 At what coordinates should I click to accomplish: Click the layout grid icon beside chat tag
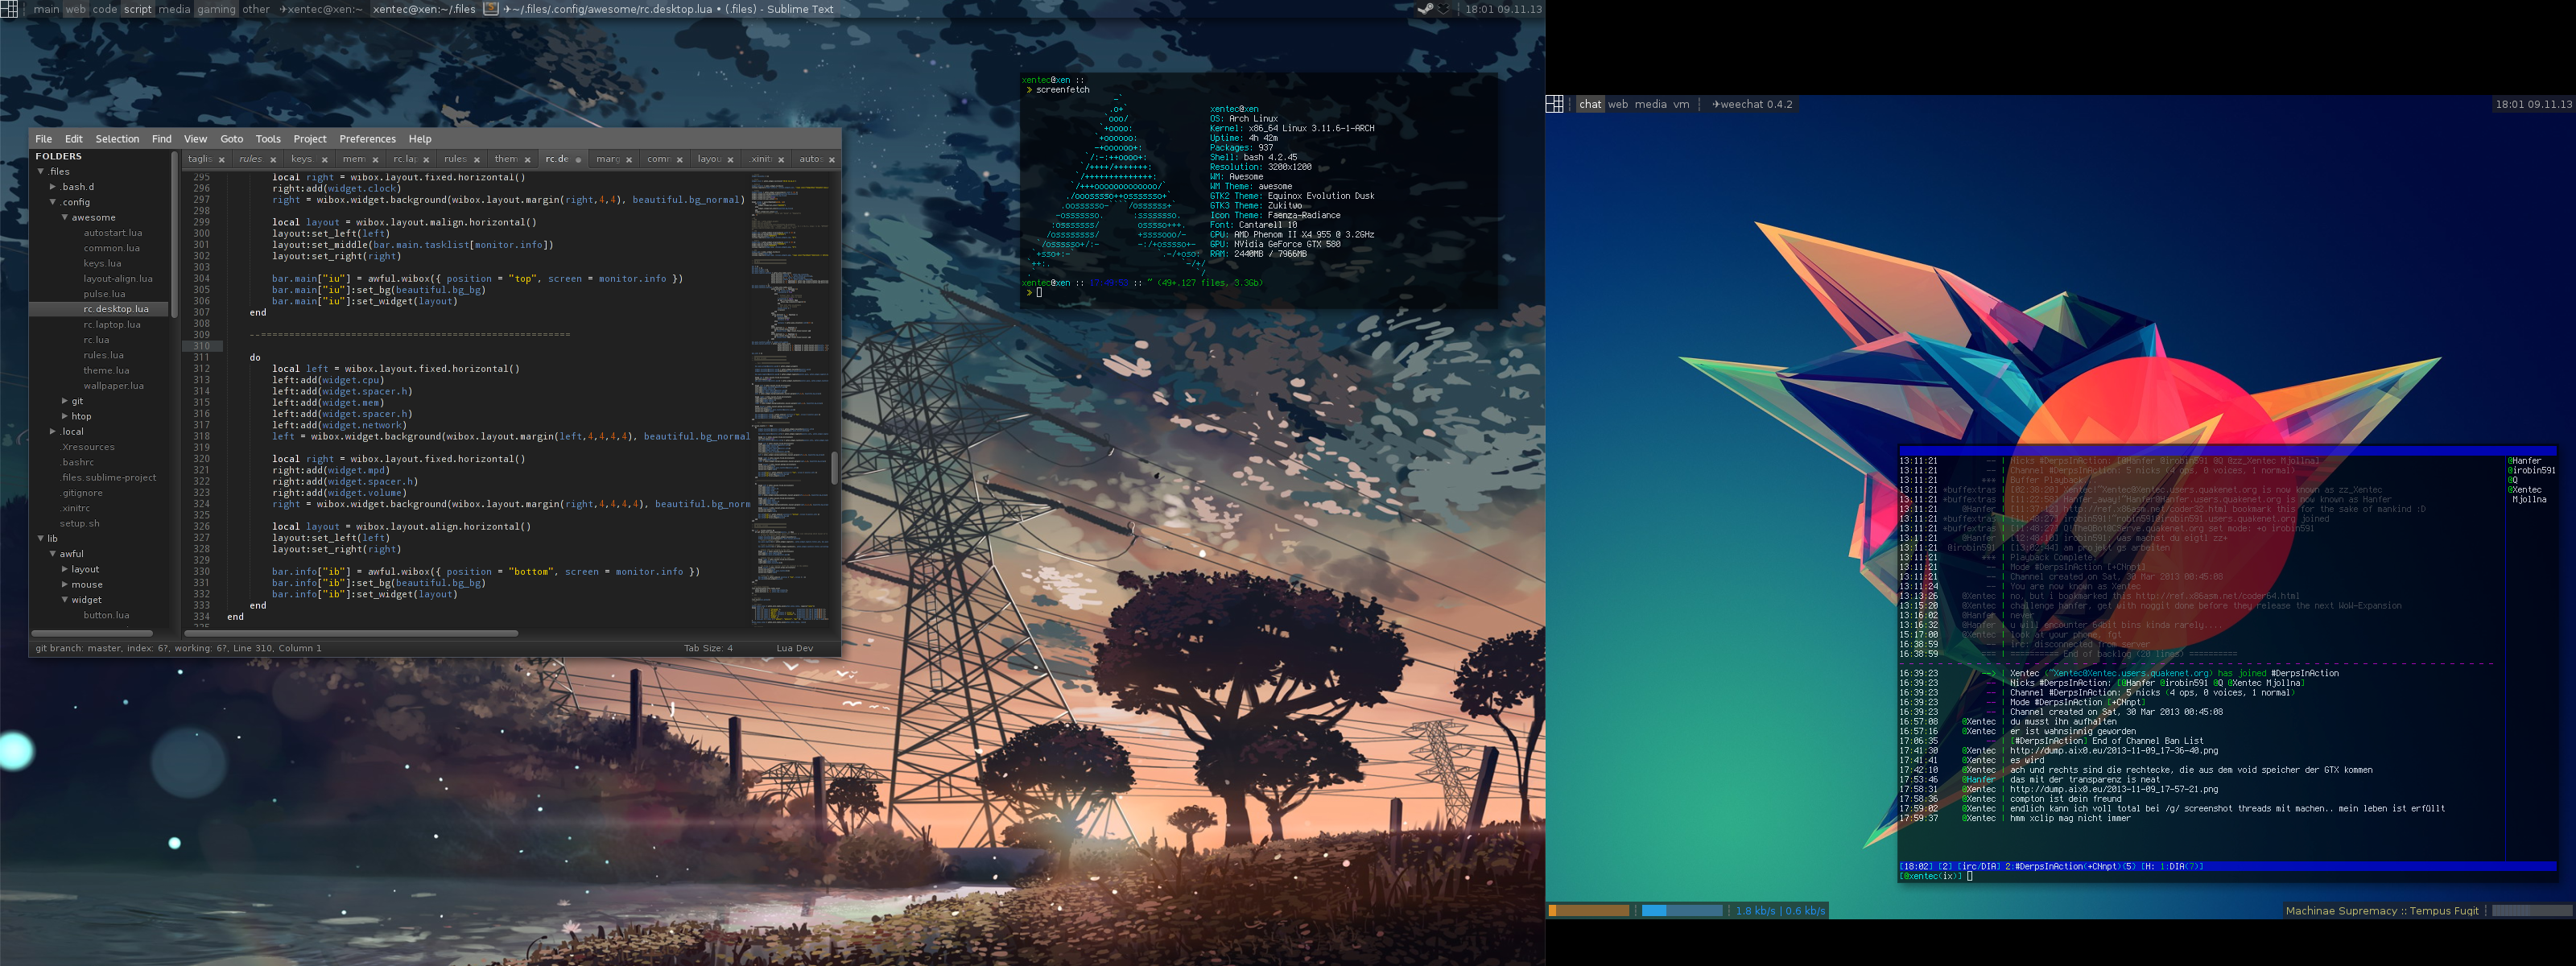pyautogui.click(x=1554, y=104)
